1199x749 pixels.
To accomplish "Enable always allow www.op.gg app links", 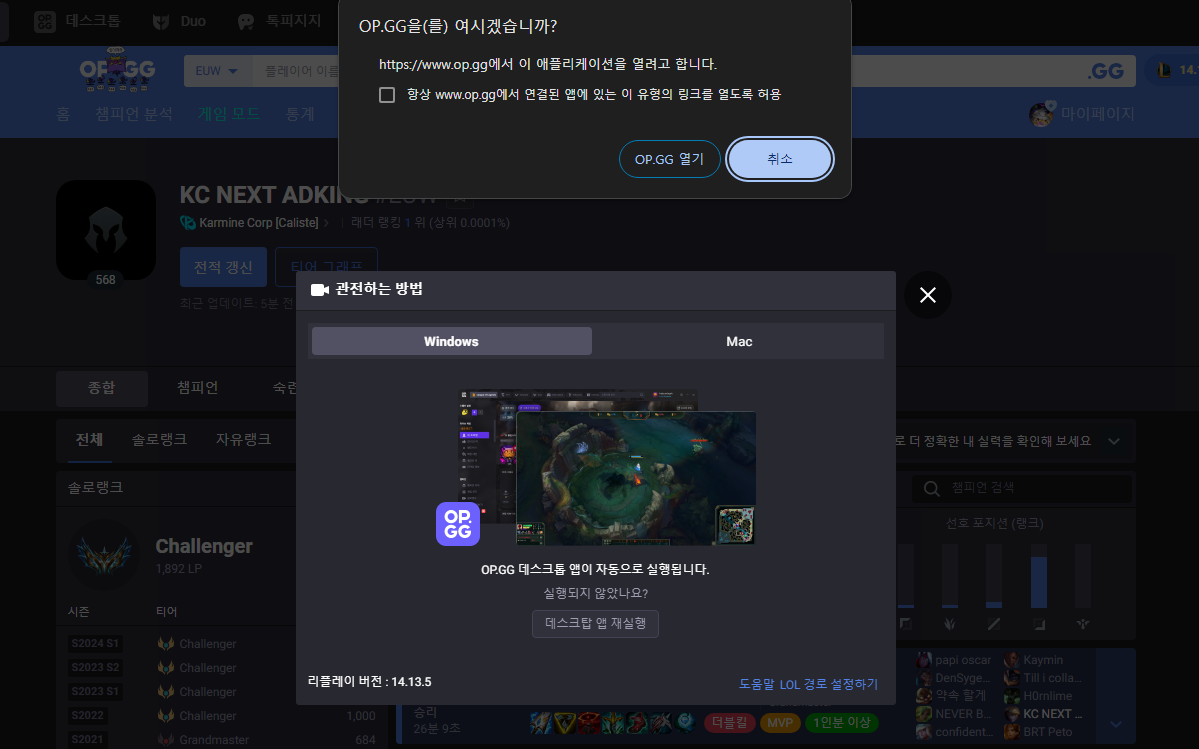I will (x=385, y=94).
